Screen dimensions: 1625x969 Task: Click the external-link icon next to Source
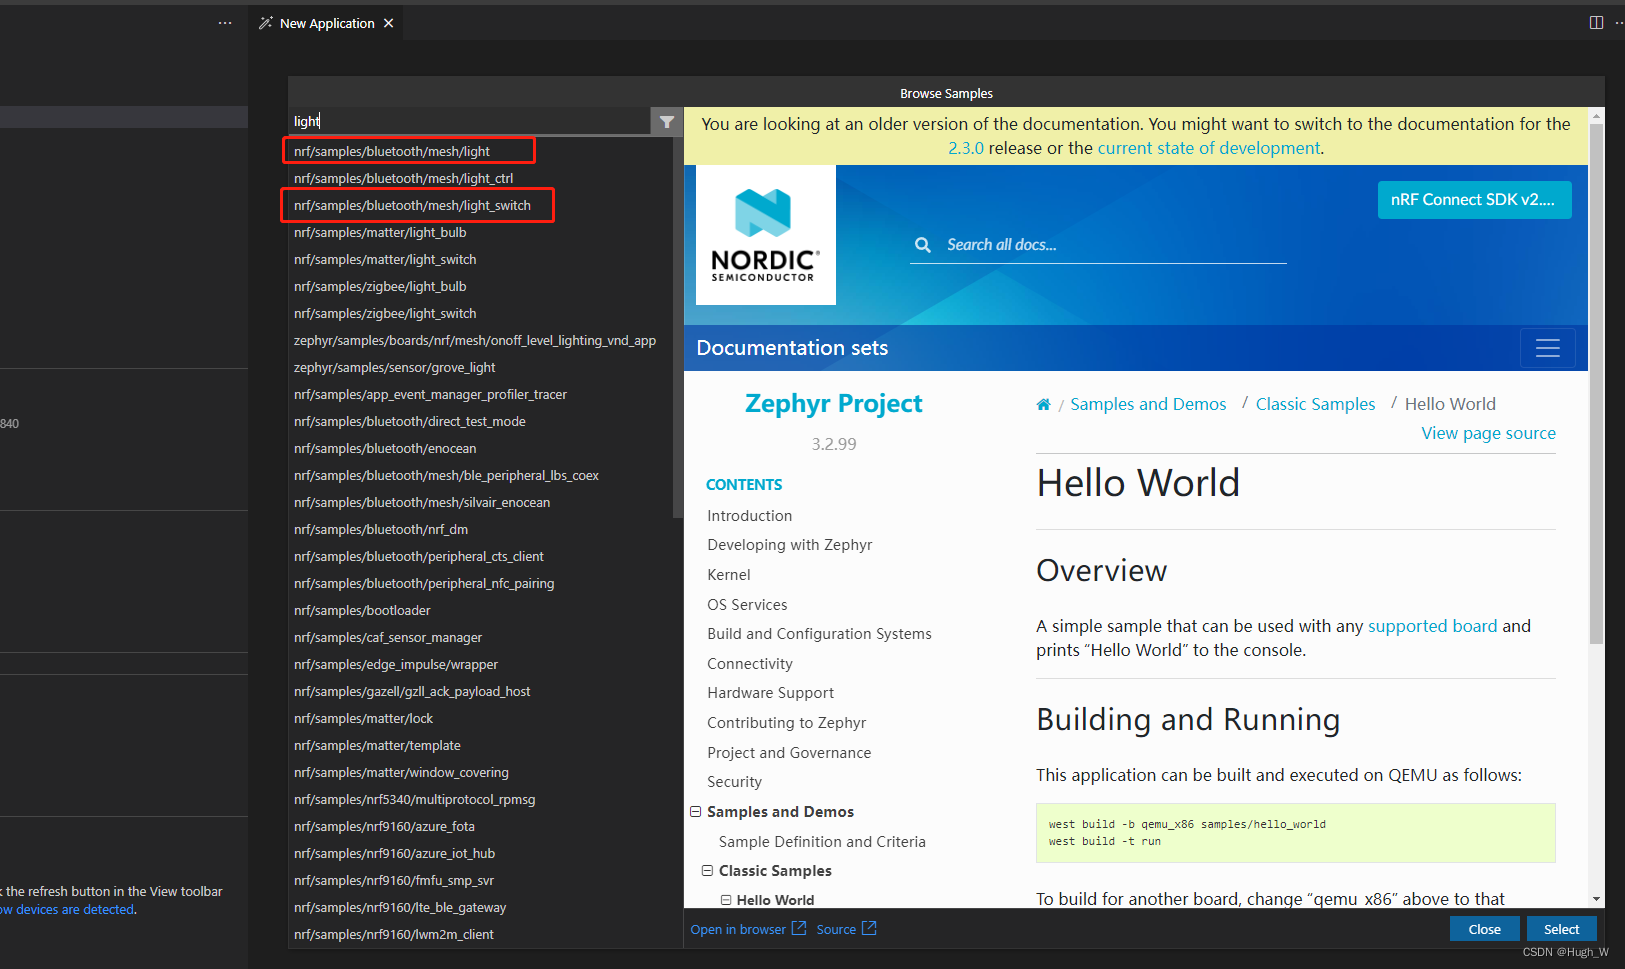(869, 929)
